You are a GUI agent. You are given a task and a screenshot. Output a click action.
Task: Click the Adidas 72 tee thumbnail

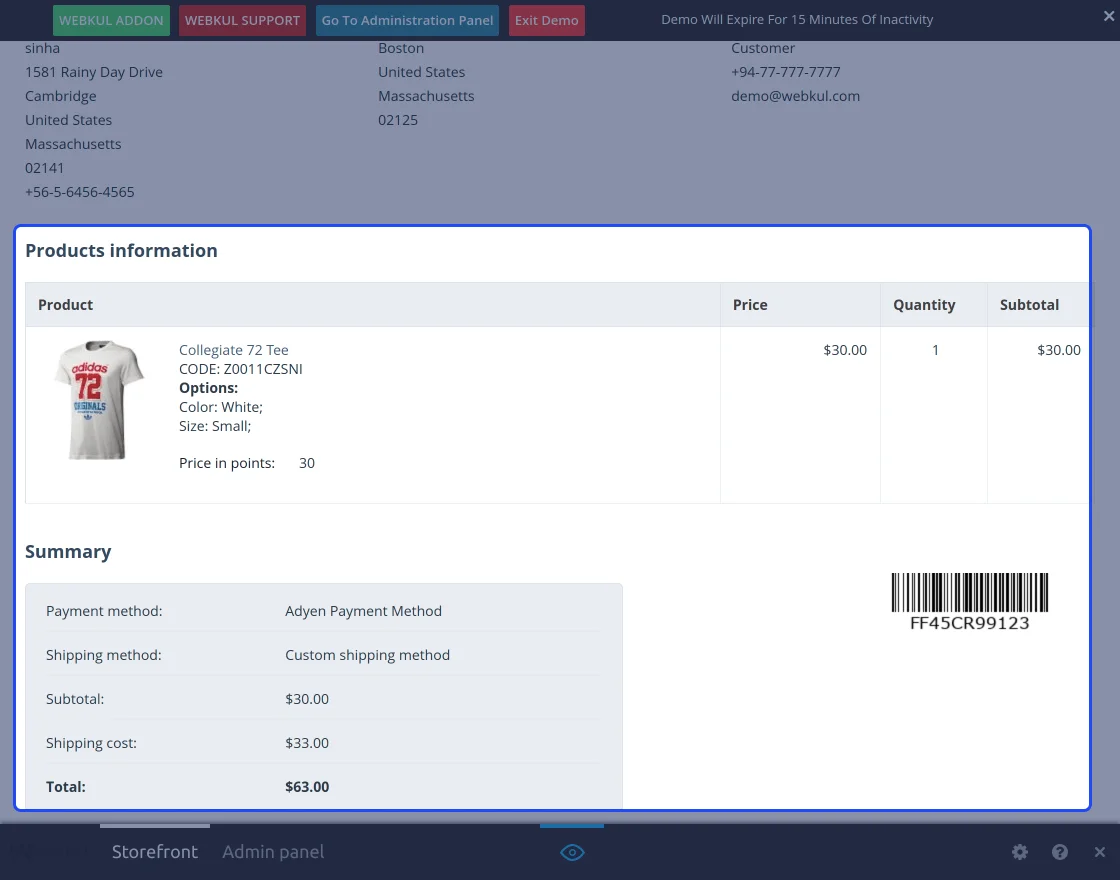(99, 400)
